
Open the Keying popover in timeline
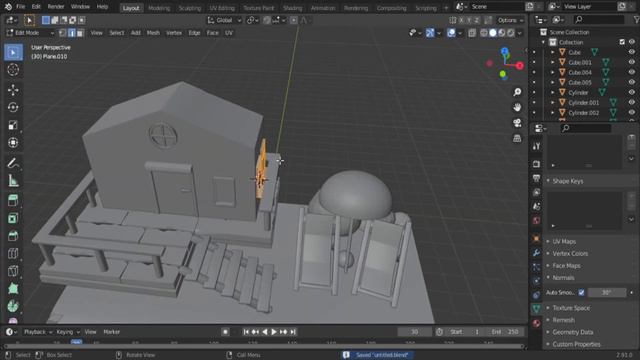(x=67, y=332)
